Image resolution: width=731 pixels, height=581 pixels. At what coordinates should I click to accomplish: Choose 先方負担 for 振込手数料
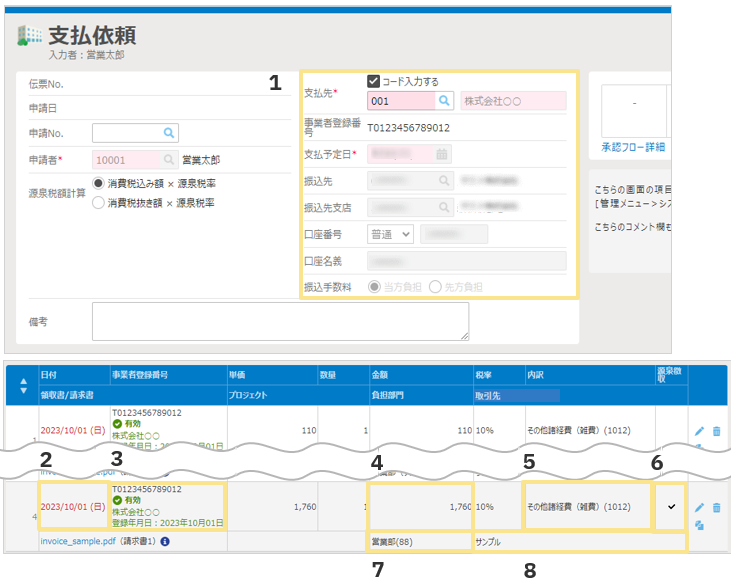(x=435, y=287)
